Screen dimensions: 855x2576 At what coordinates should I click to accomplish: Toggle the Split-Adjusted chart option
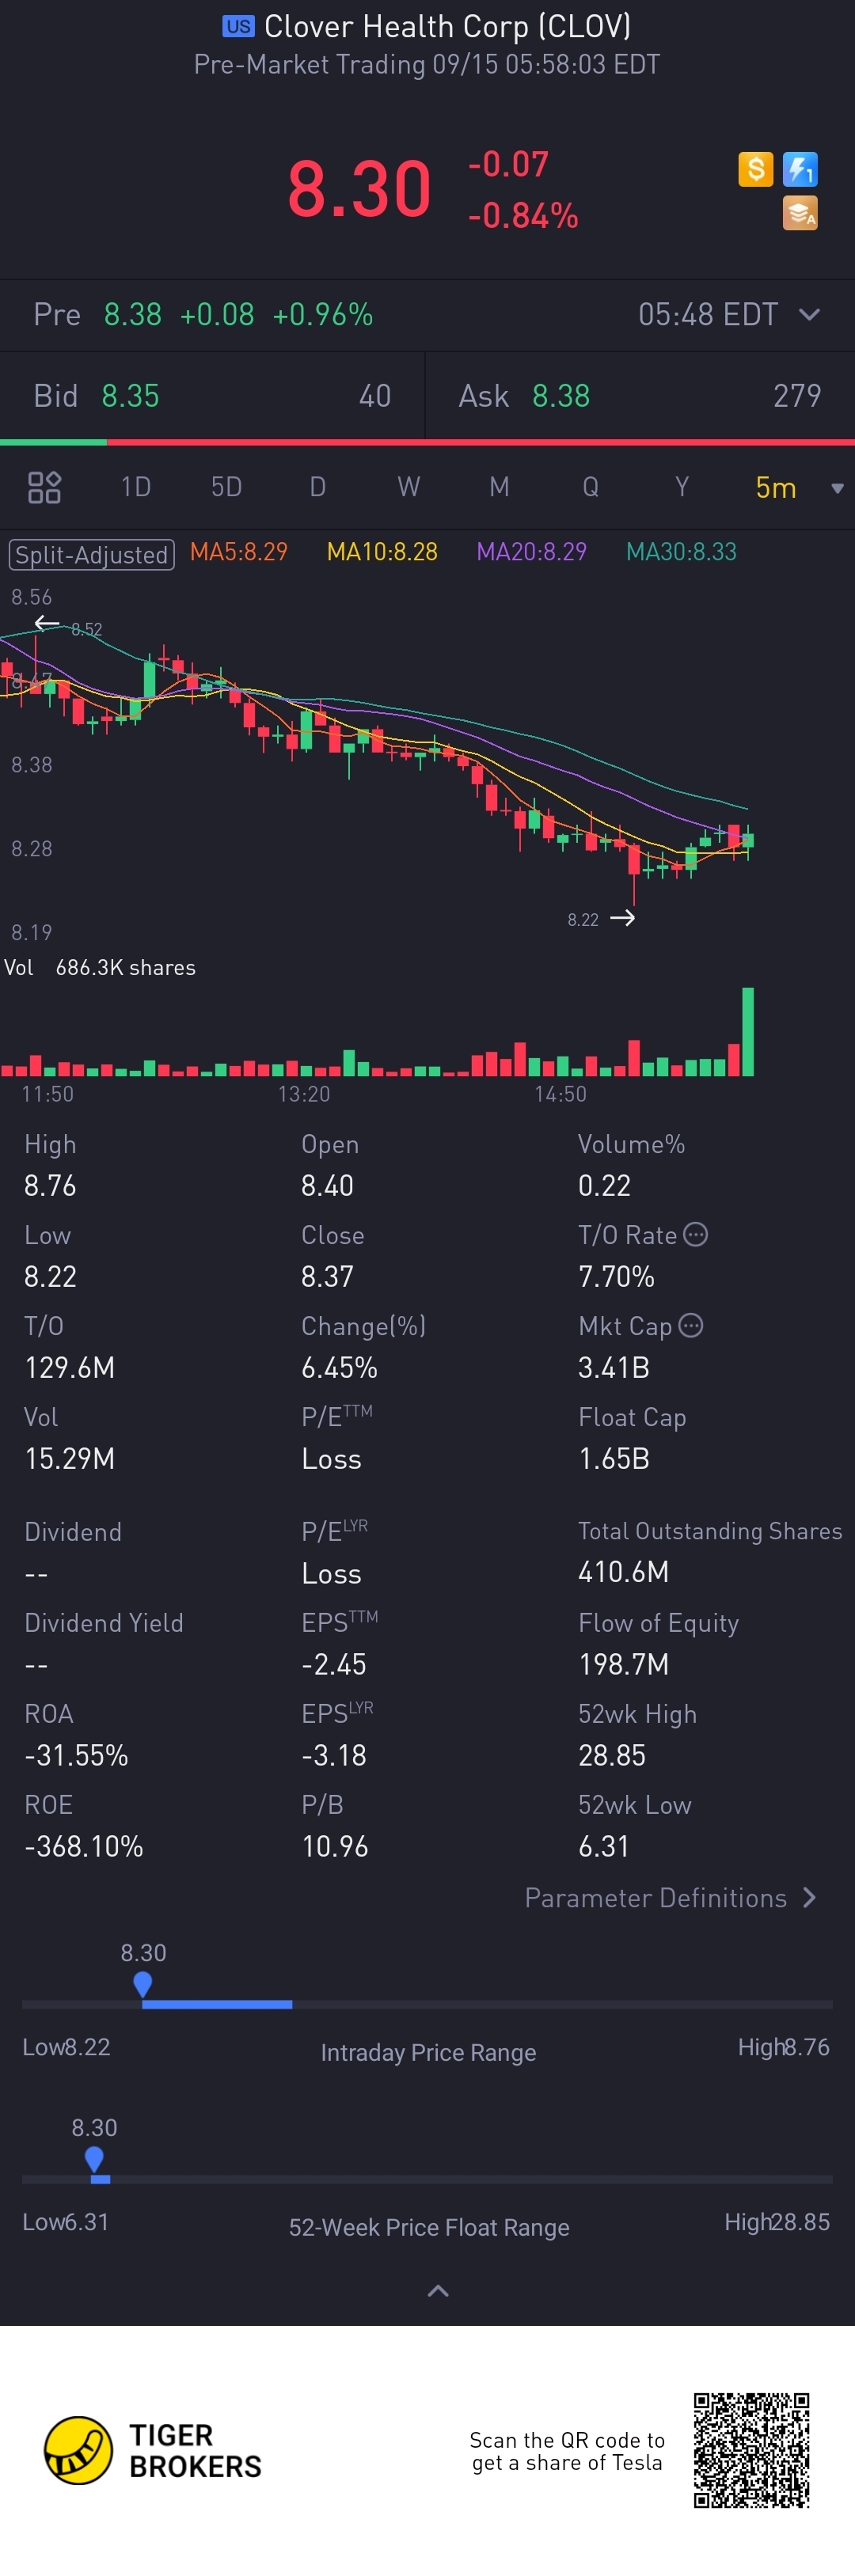click(92, 554)
